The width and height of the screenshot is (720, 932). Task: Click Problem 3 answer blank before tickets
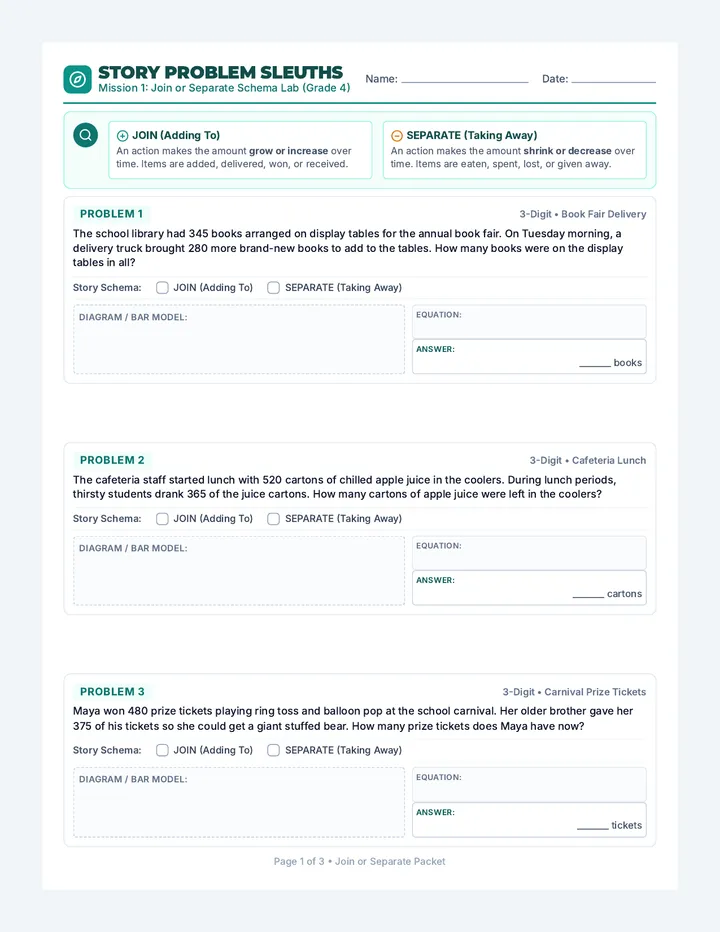(x=593, y=826)
